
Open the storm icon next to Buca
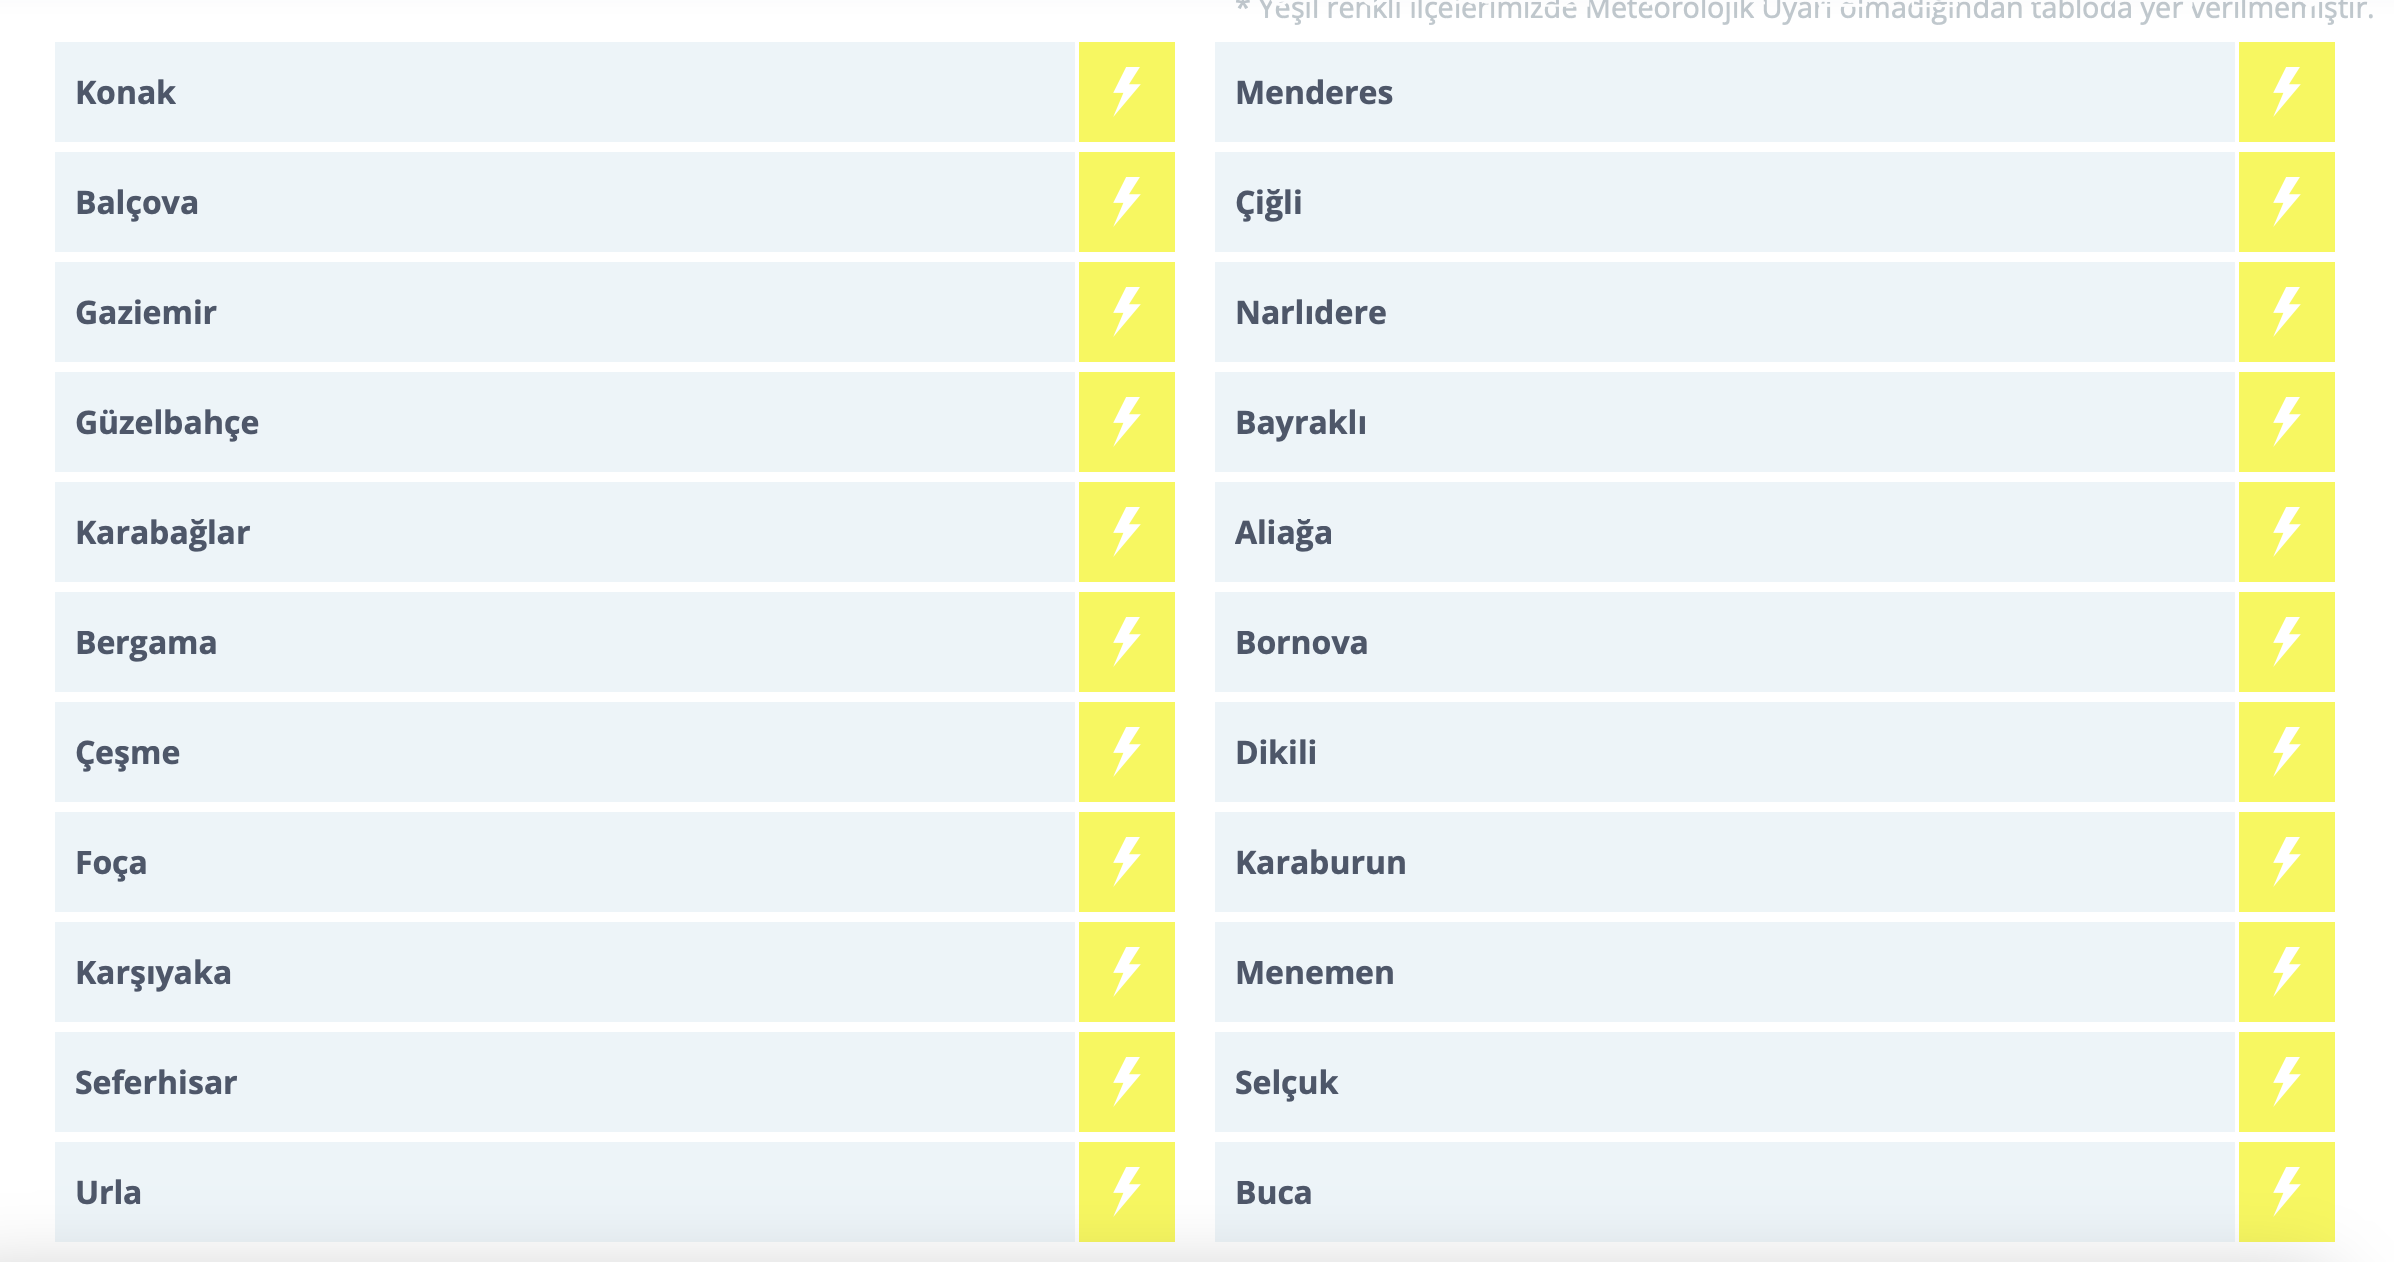[2286, 1192]
